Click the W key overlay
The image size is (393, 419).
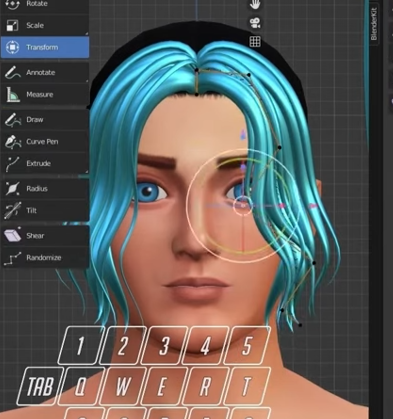(x=122, y=386)
